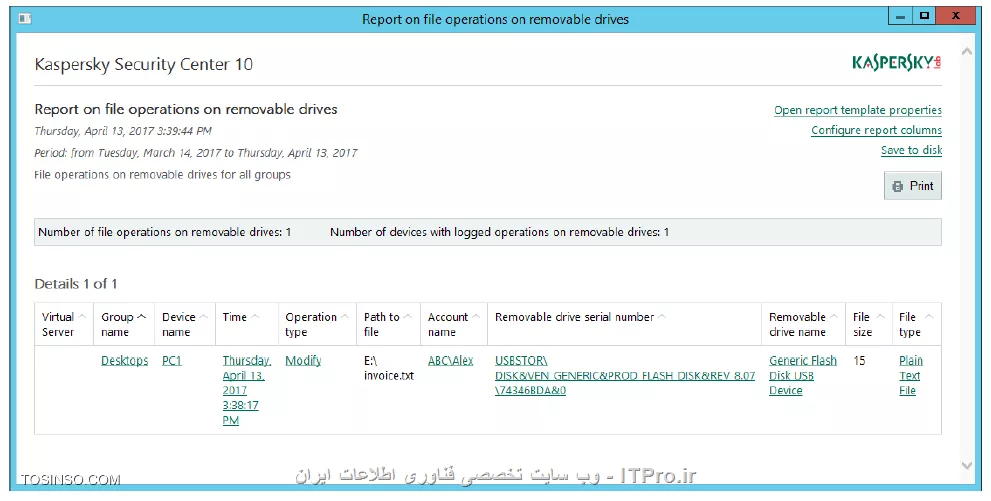This screenshot has width=991, height=501.
Task: Sort by Group name column header
Action: point(124,324)
